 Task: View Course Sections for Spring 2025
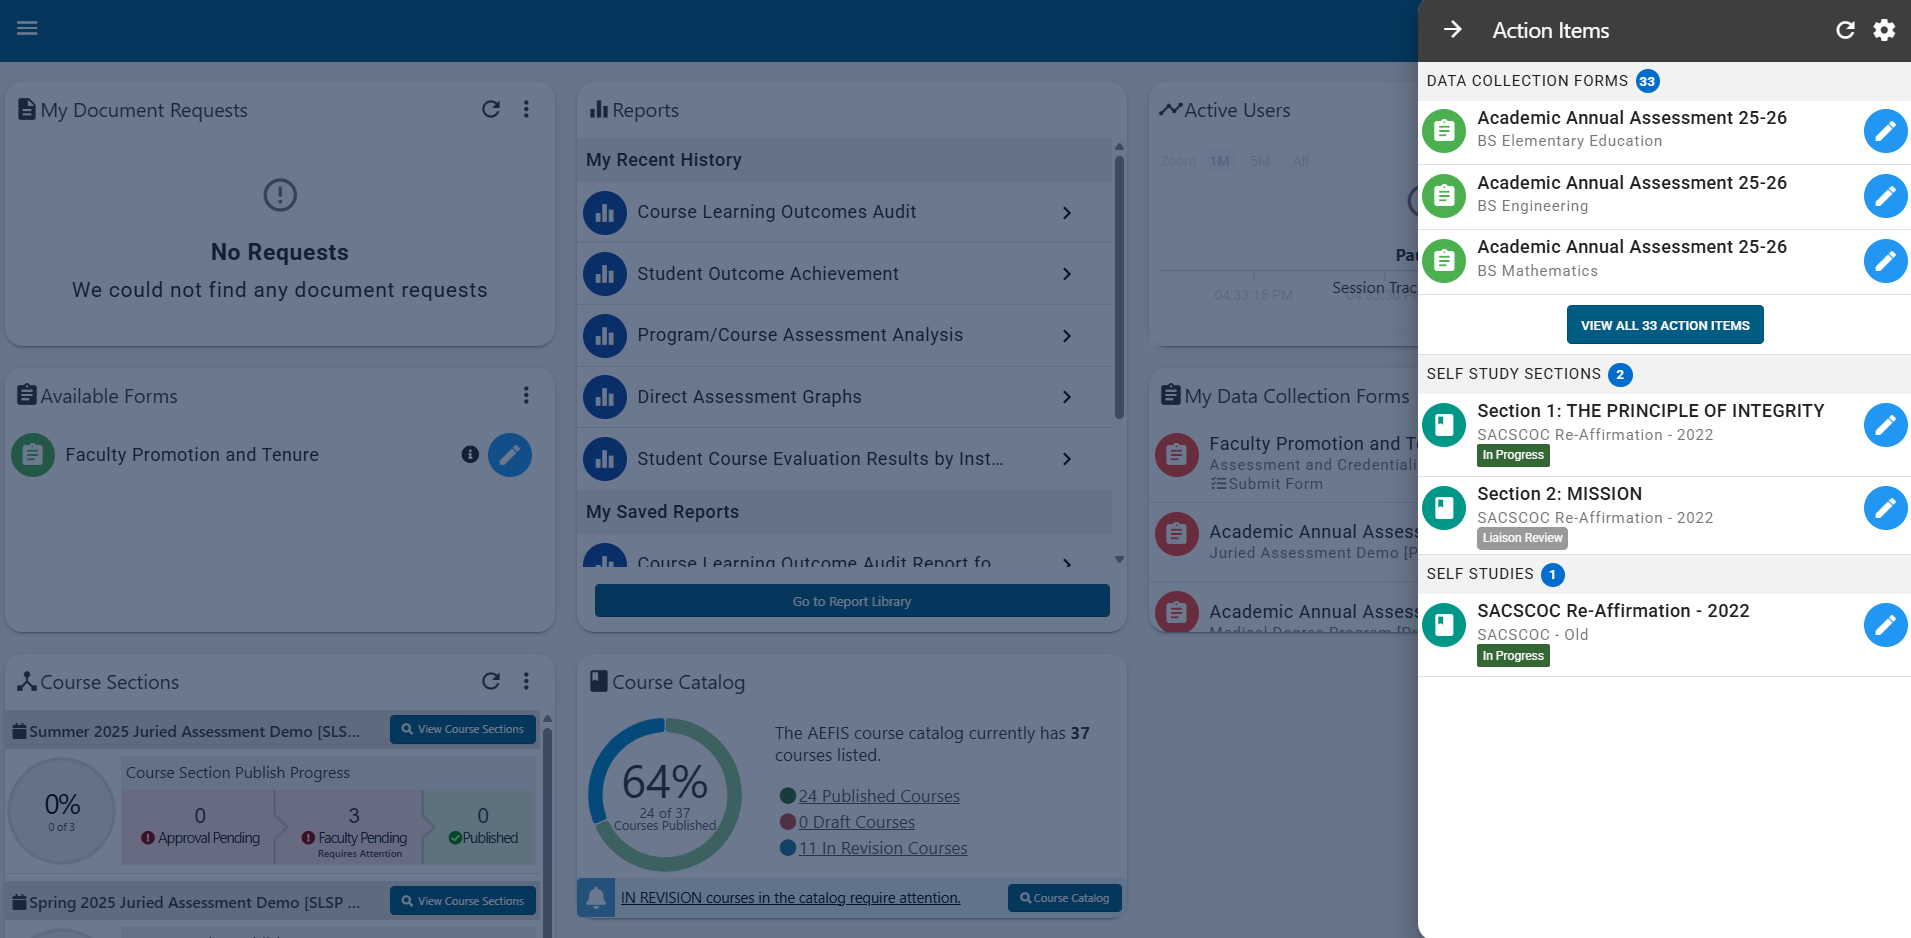pos(463,901)
